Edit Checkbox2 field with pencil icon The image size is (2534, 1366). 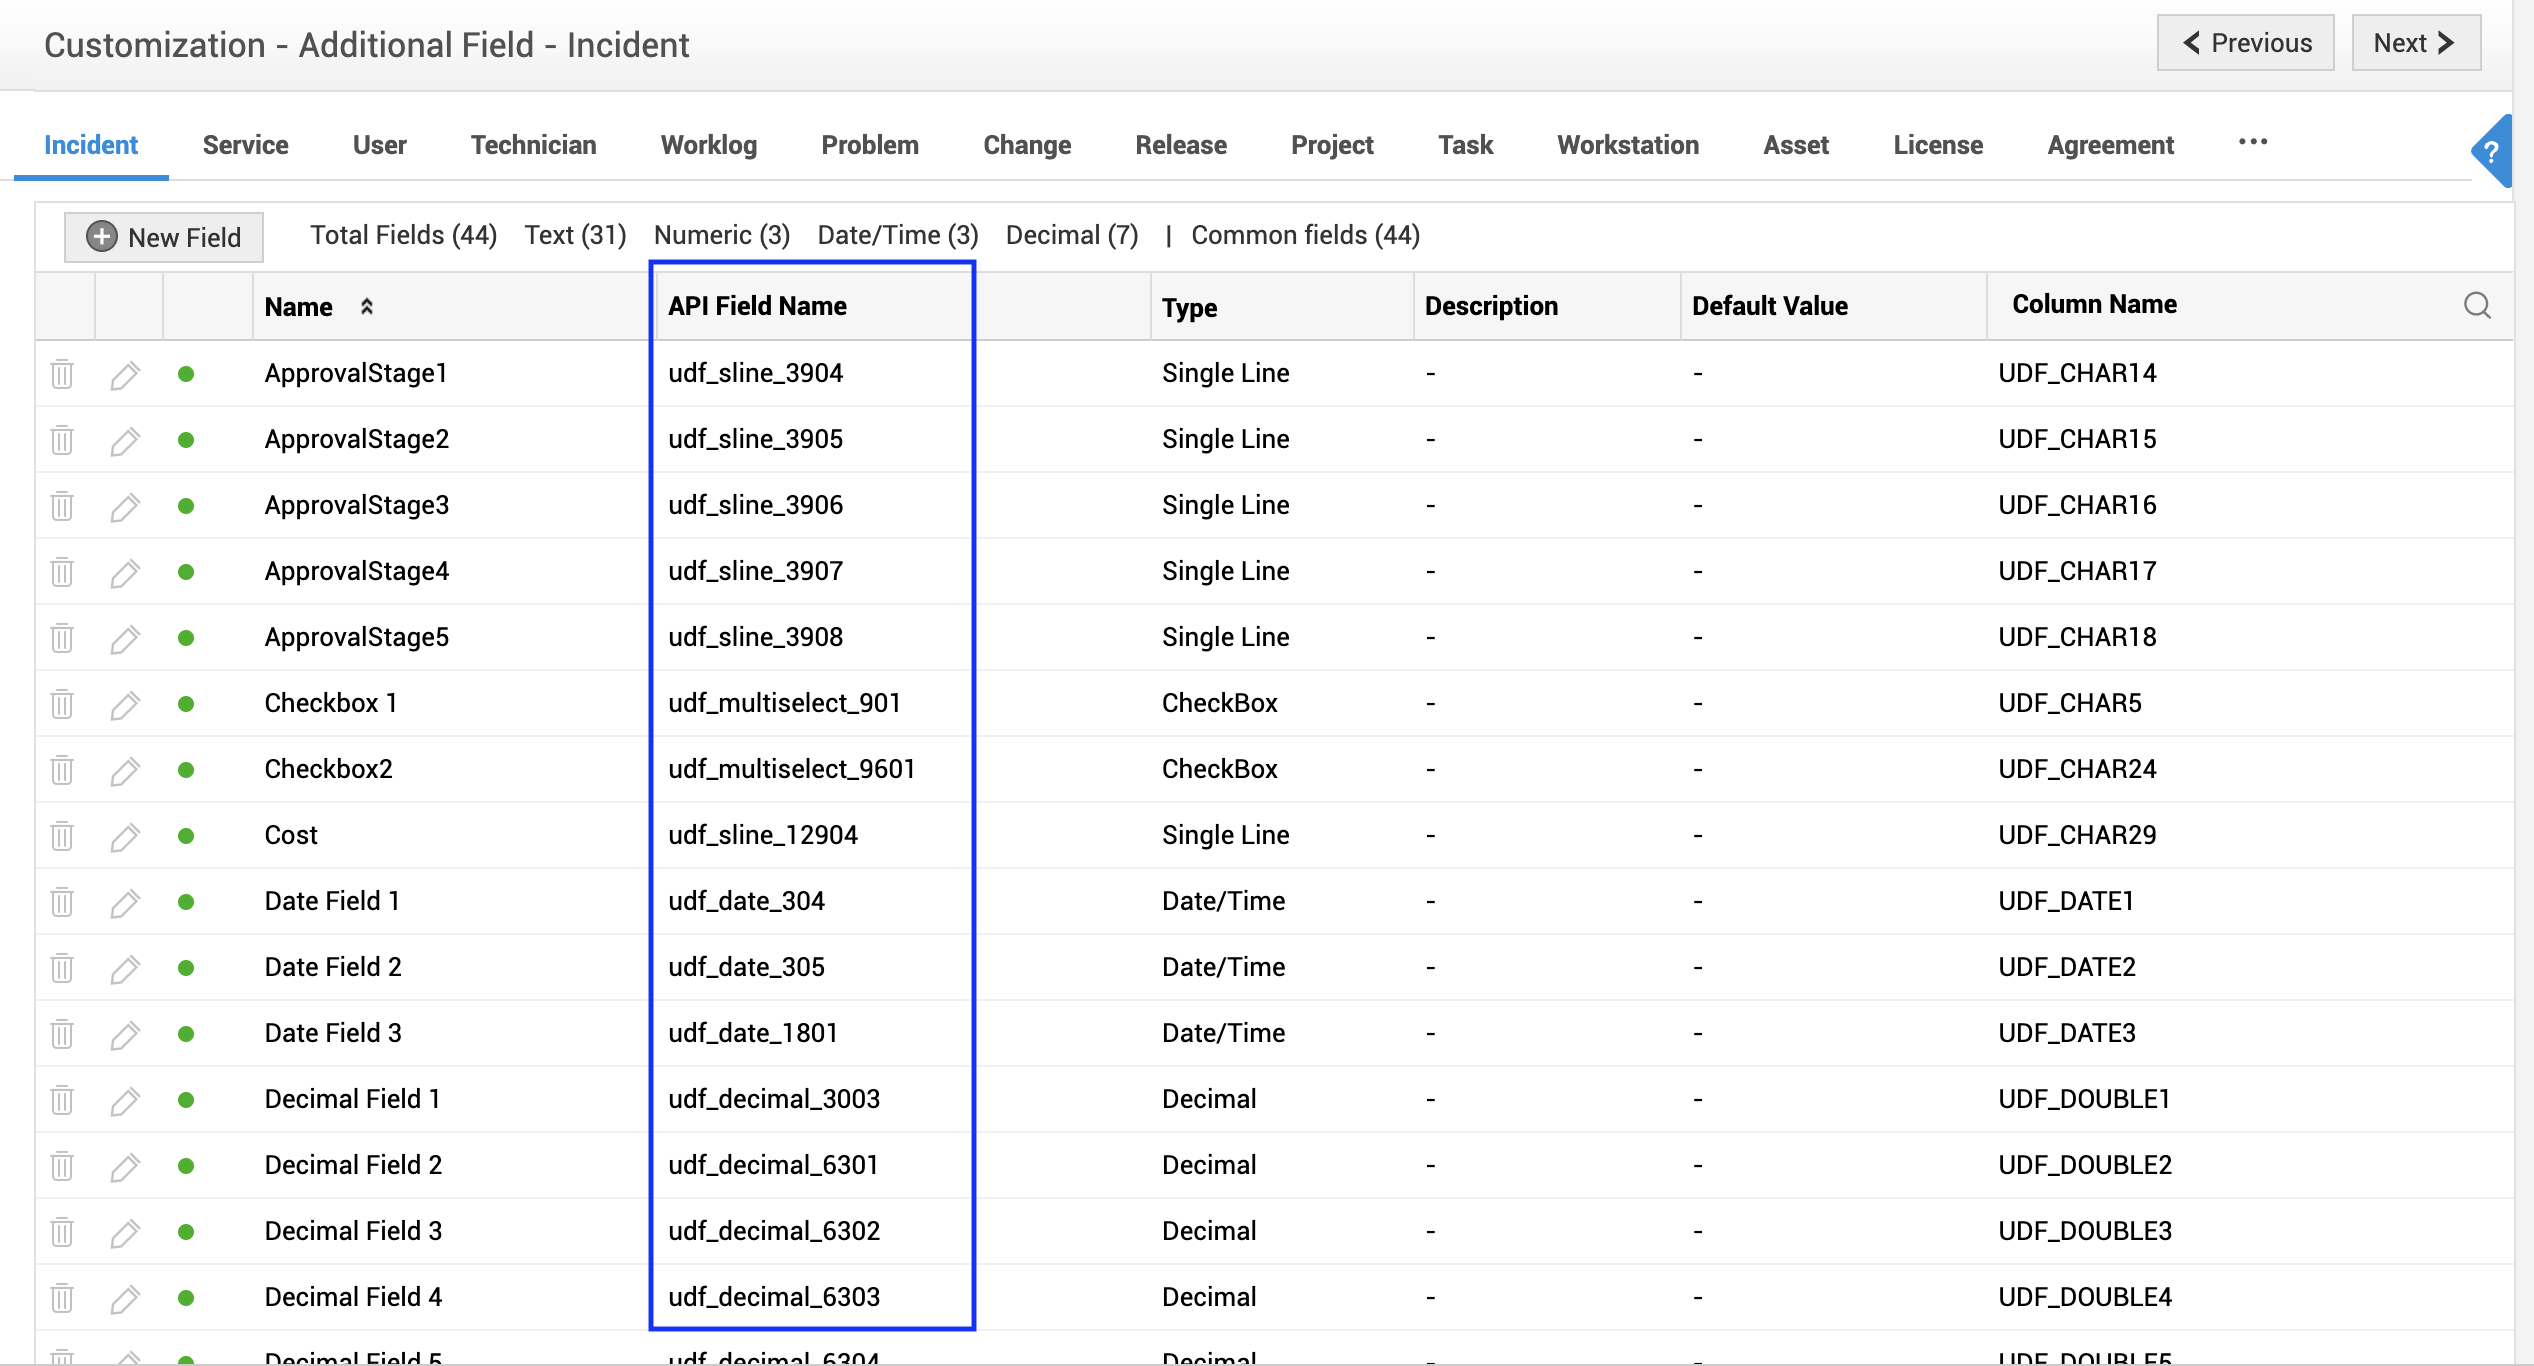[125, 770]
